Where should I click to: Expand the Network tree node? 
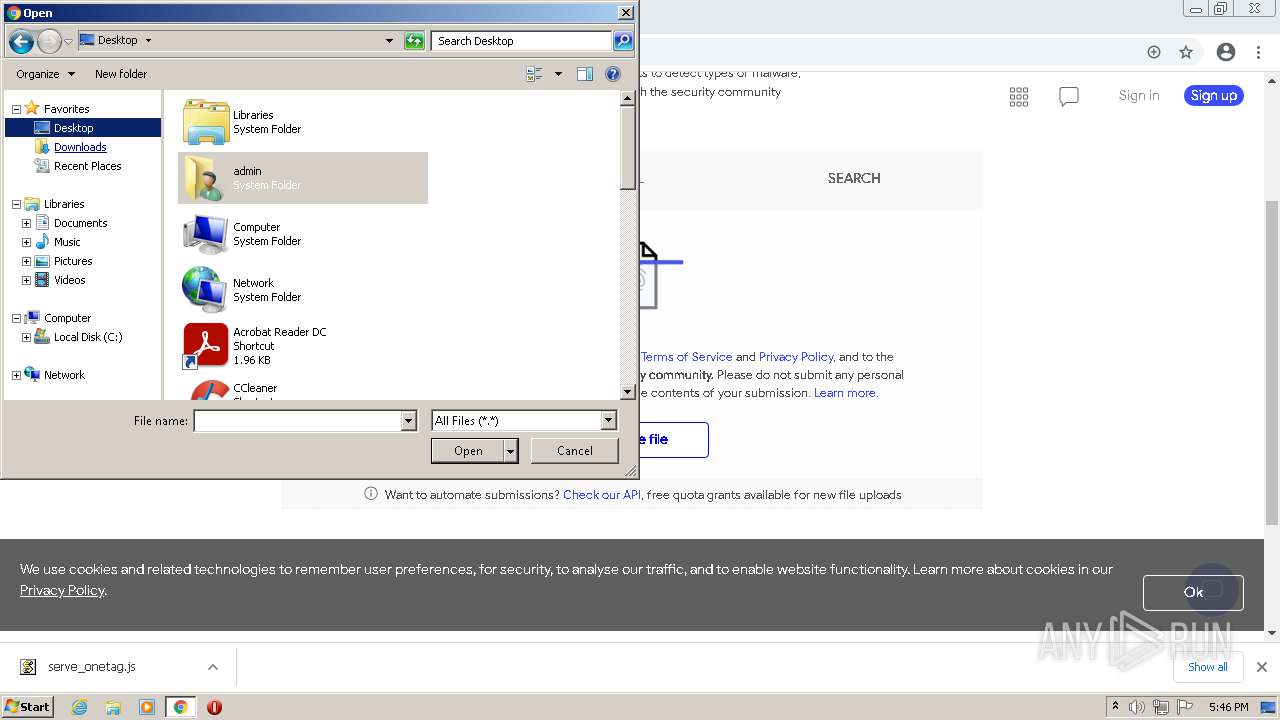tap(16, 375)
